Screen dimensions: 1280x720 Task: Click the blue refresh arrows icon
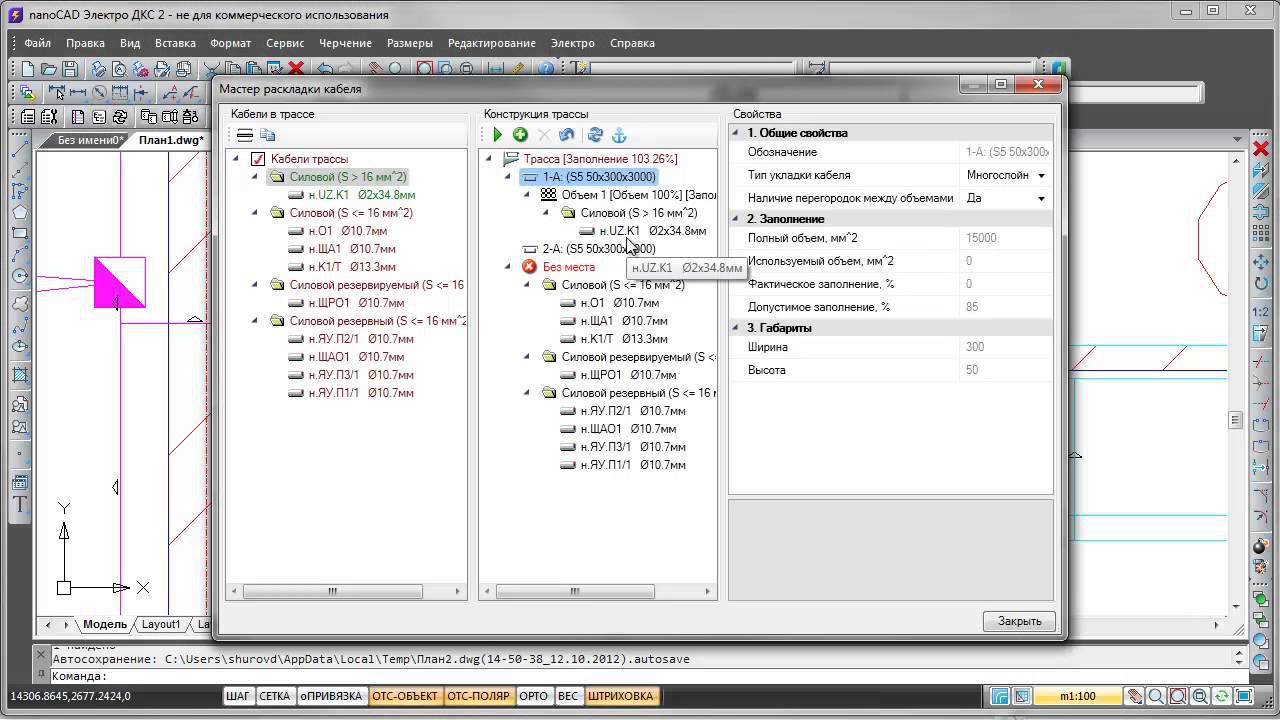[x=595, y=135]
